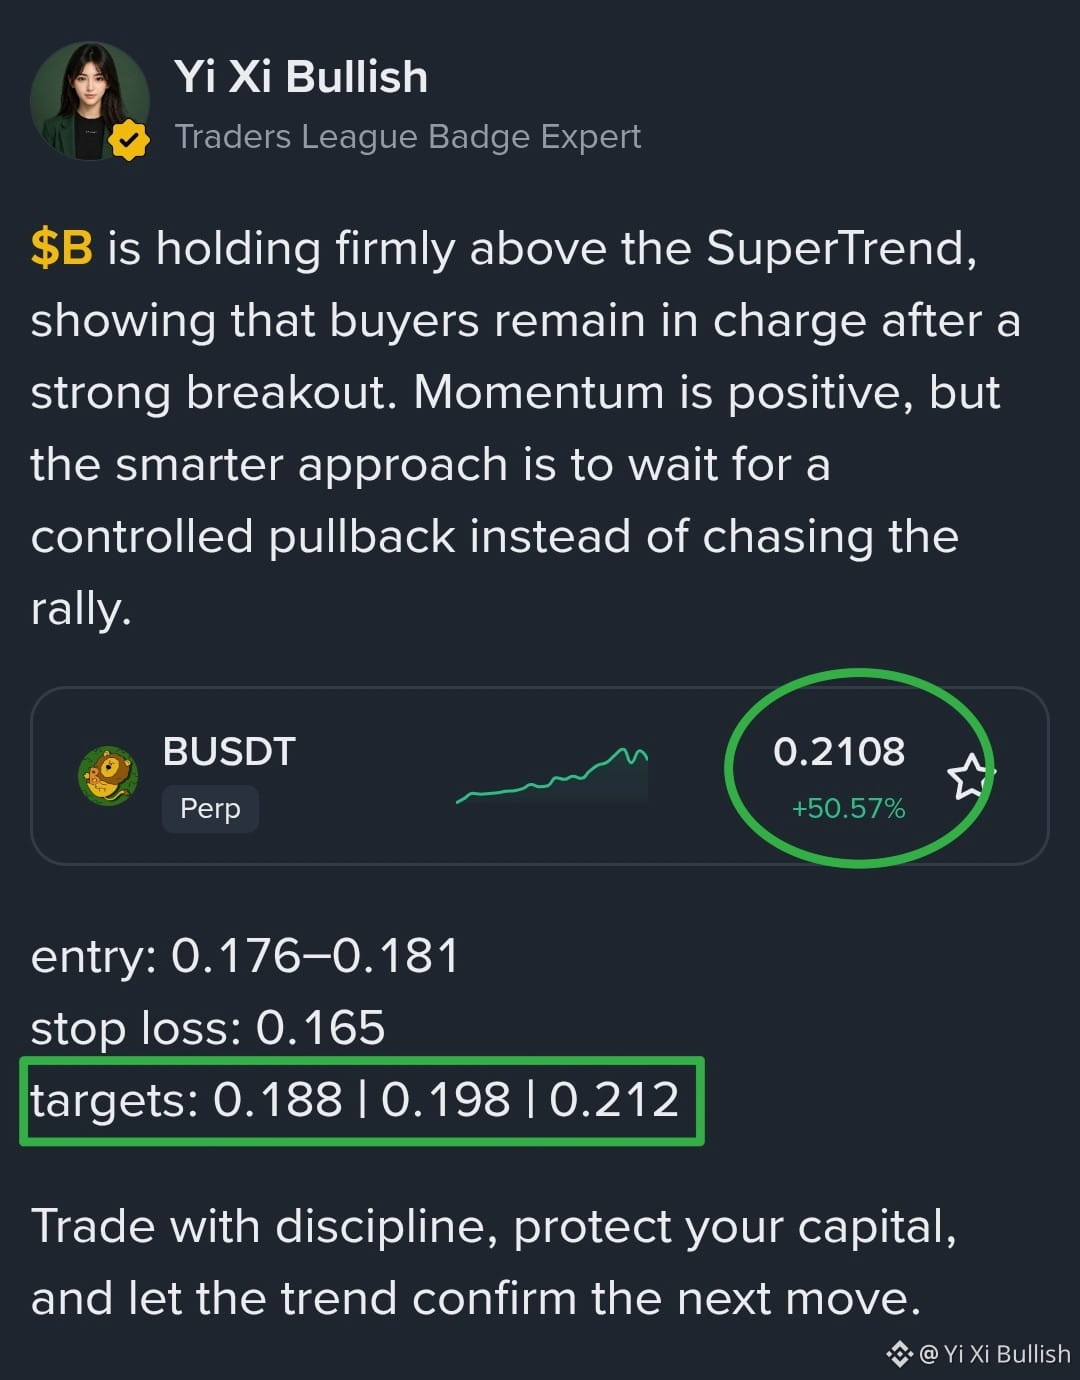Select the entry 0.176–0.181 line
Screen dimensions: 1080x1380
[x=245, y=956]
